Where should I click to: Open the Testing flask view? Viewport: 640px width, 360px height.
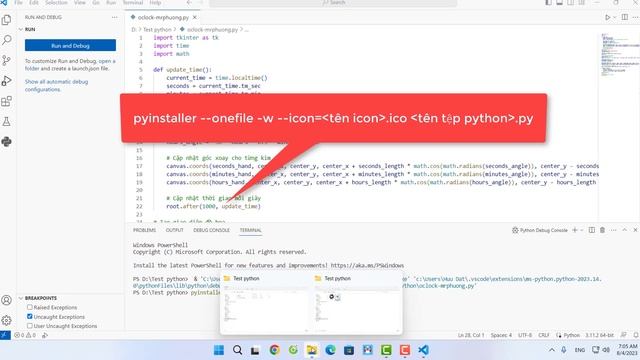[x=7, y=121]
